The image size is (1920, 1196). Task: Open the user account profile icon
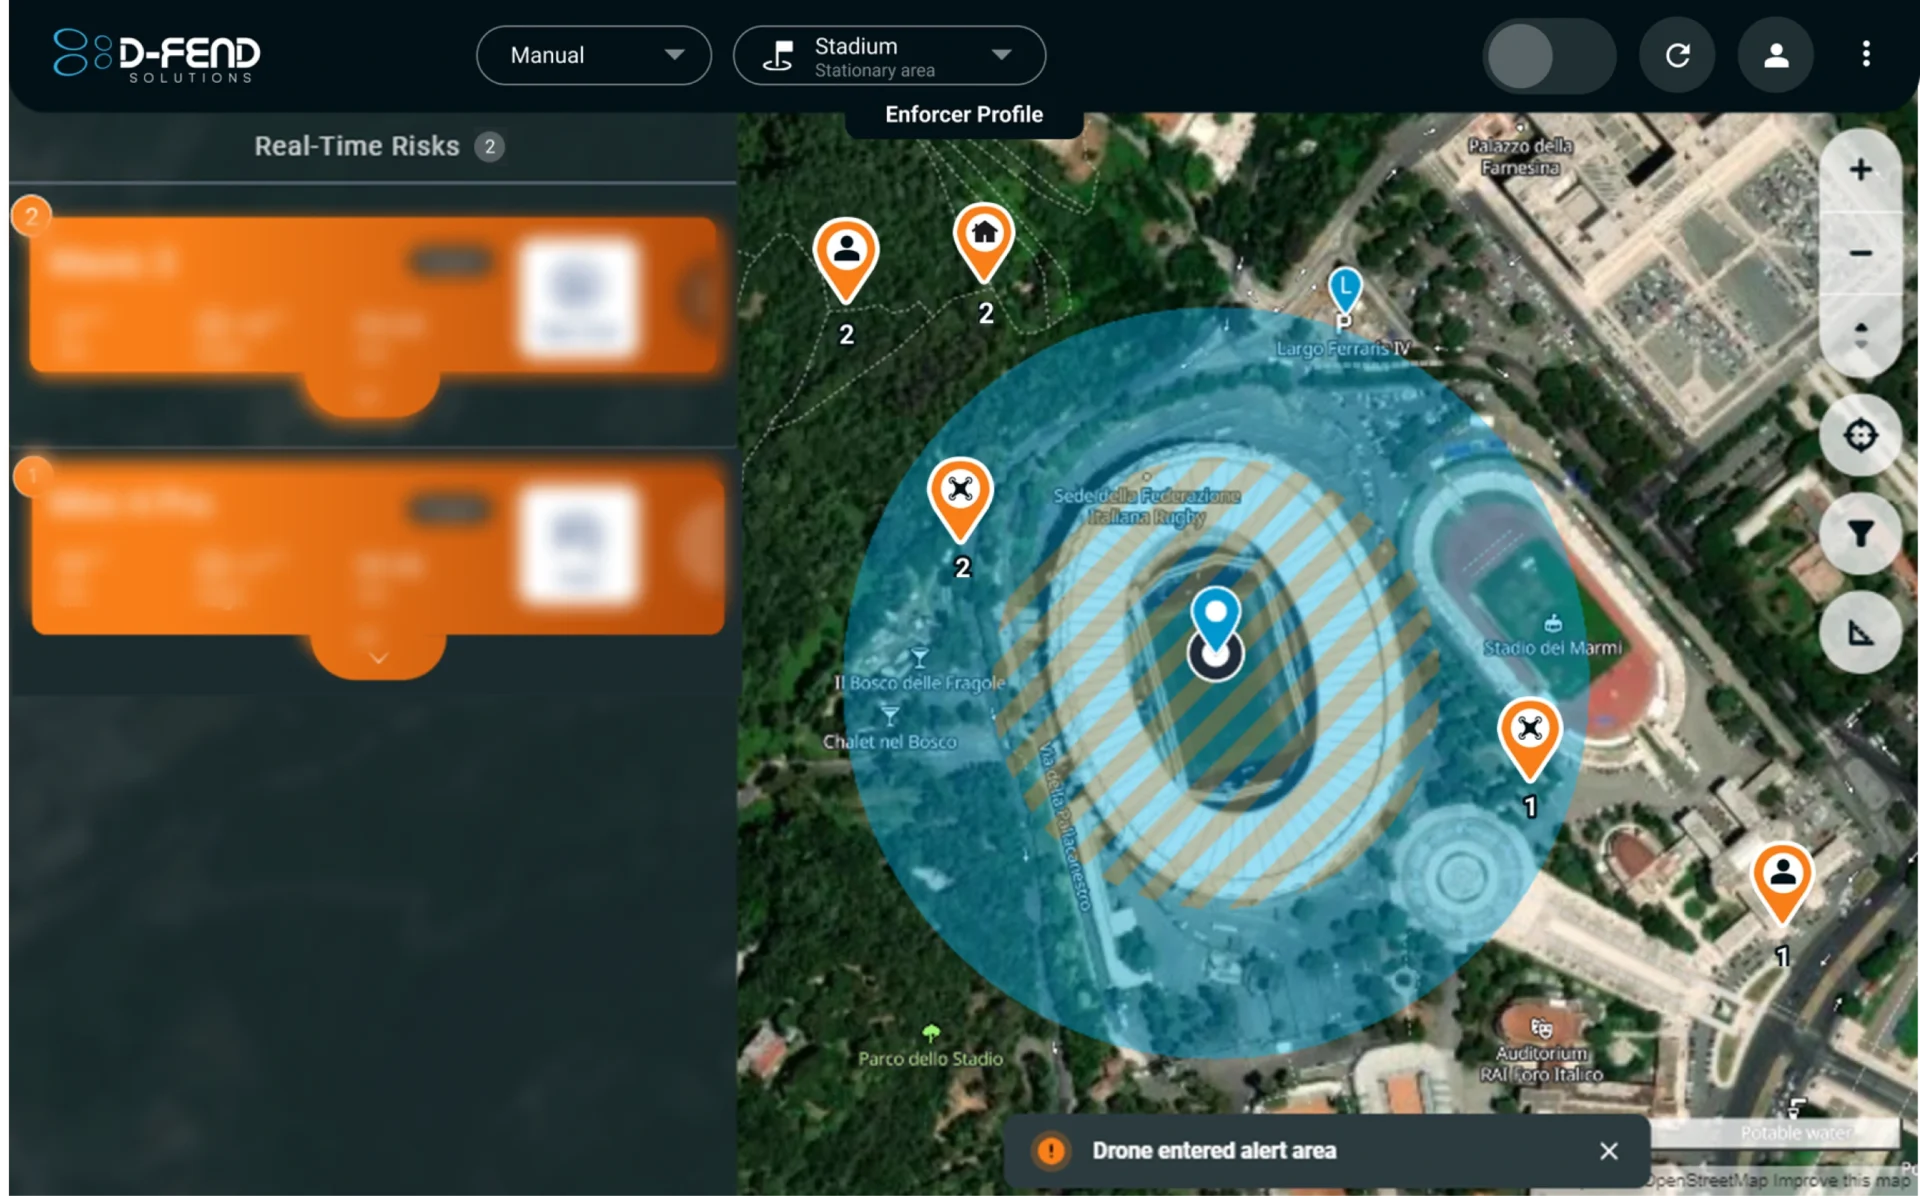click(1775, 55)
